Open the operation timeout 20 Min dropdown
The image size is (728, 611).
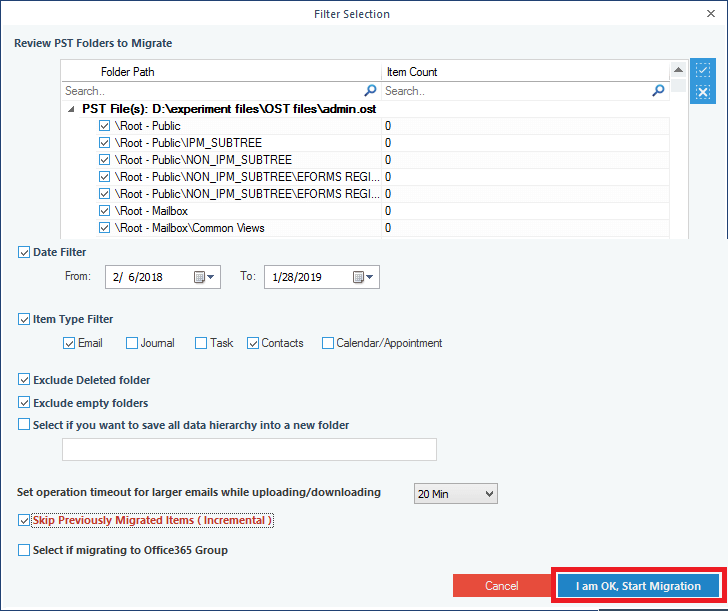[x=455, y=494]
